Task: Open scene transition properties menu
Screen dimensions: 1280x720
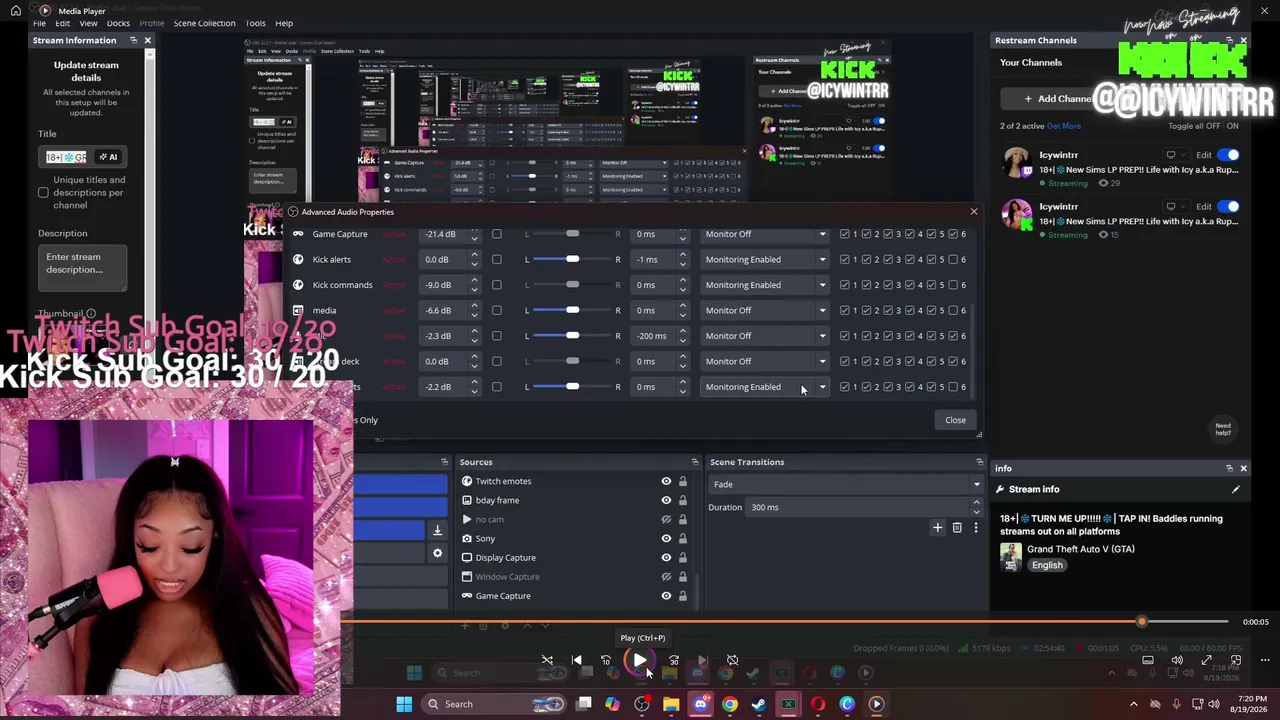Action: pyautogui.click(x=976, y=527)
